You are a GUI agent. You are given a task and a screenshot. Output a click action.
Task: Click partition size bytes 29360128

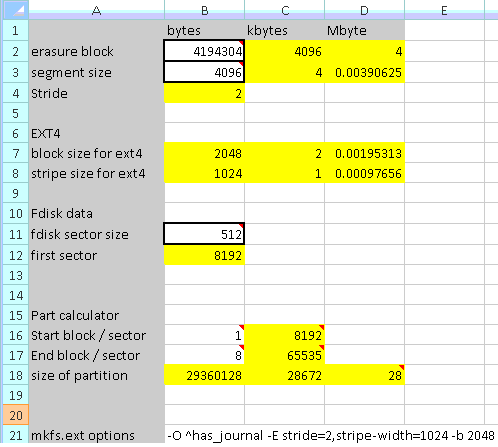204,375
